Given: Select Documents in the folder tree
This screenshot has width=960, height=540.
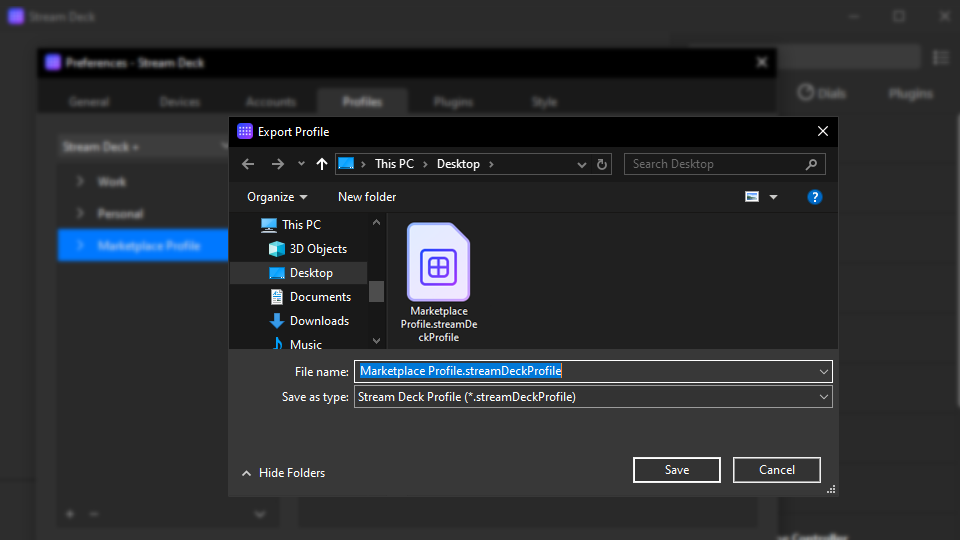Looking at the screenshot, I should tap(320, 297).
